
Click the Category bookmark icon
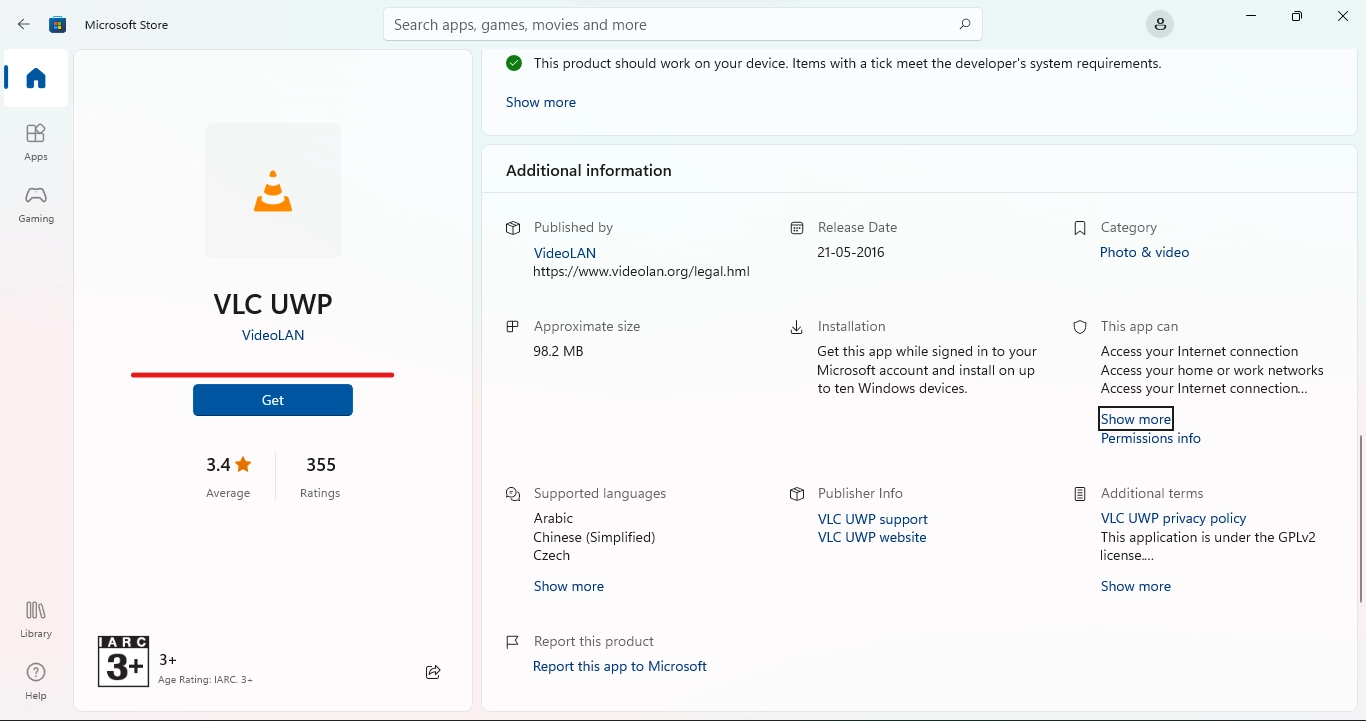click(x=1080, y=228)
